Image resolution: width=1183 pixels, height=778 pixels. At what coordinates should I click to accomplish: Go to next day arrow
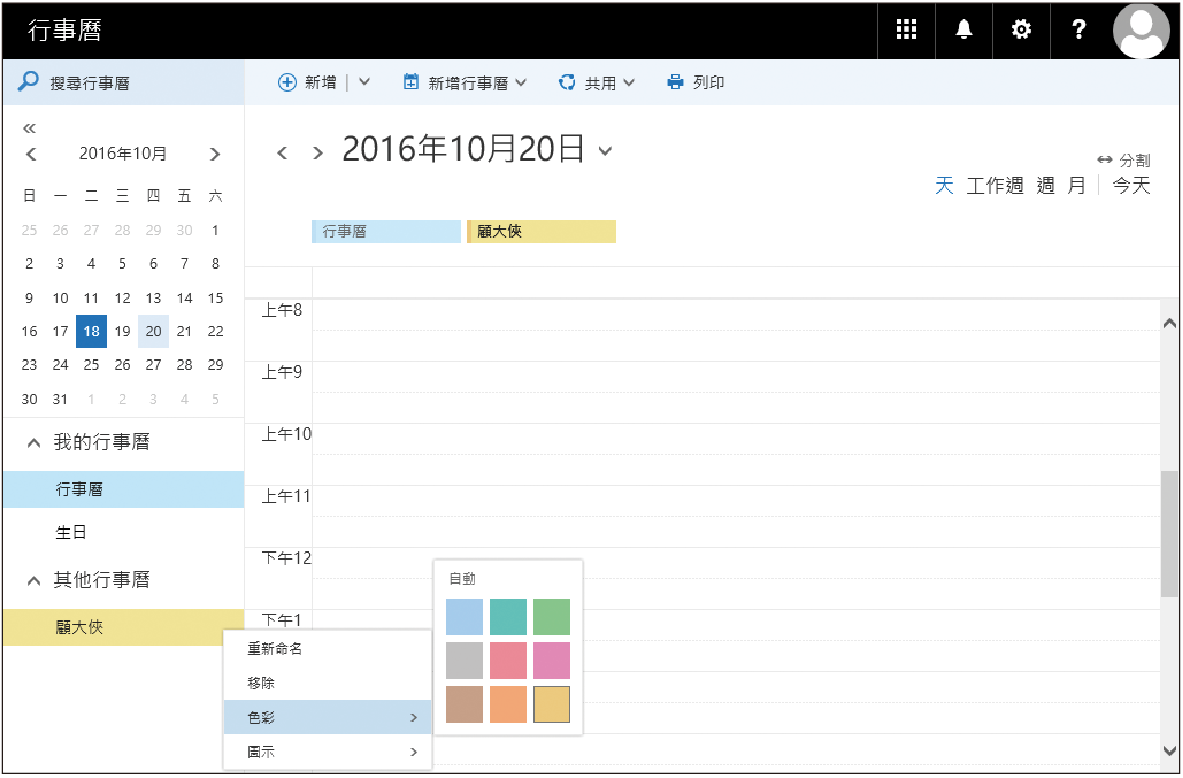click(318, 153)
